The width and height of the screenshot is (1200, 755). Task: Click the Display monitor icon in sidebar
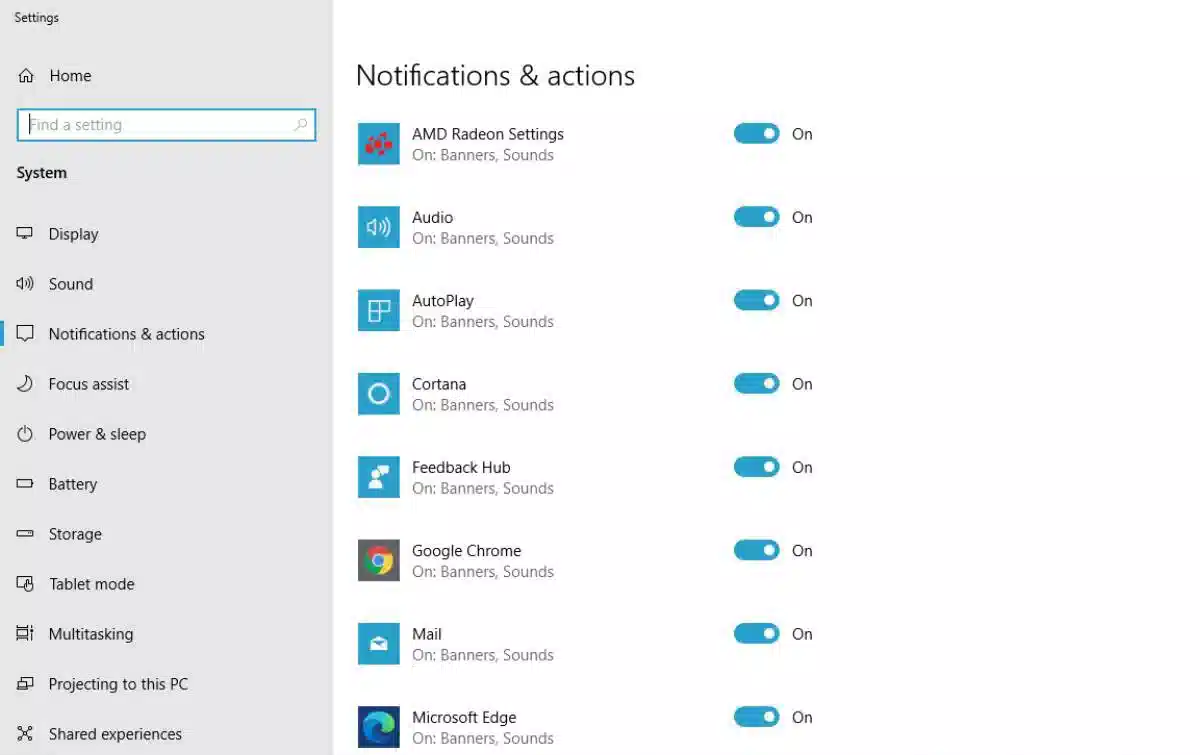[x=25, y=234]
